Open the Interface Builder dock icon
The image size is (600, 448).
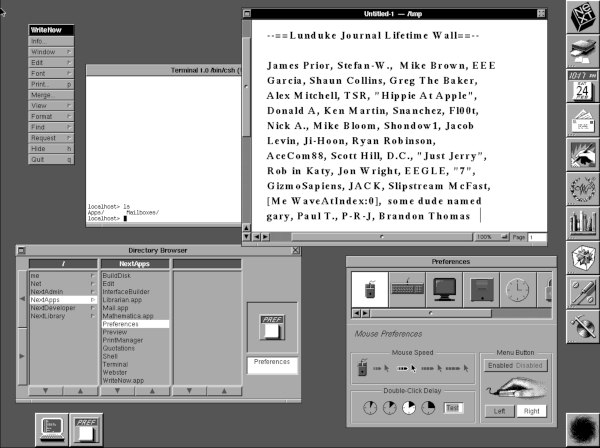click(x=583, y=326)
